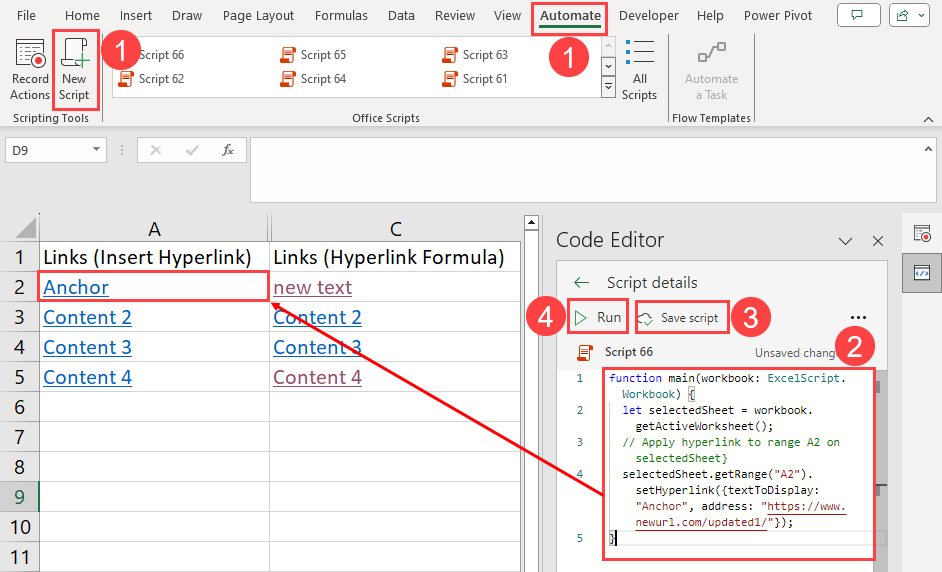Open Script 66 from gallery
This screenshot has width=942, height=572.
click(161, 55)
